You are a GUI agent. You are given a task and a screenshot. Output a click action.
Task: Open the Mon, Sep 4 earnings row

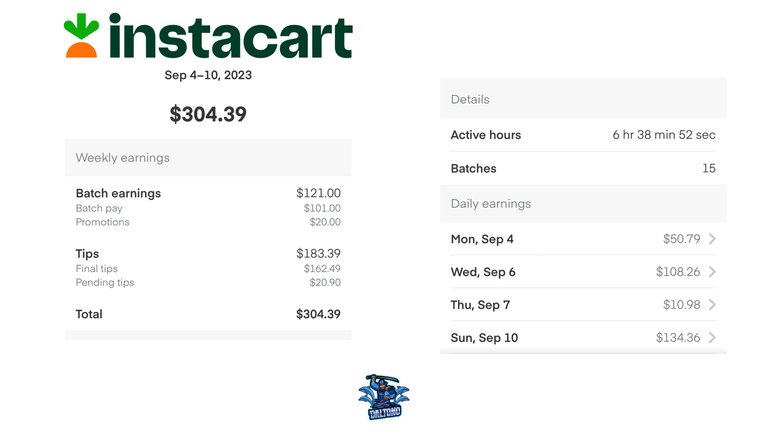(x=583, y=239)
